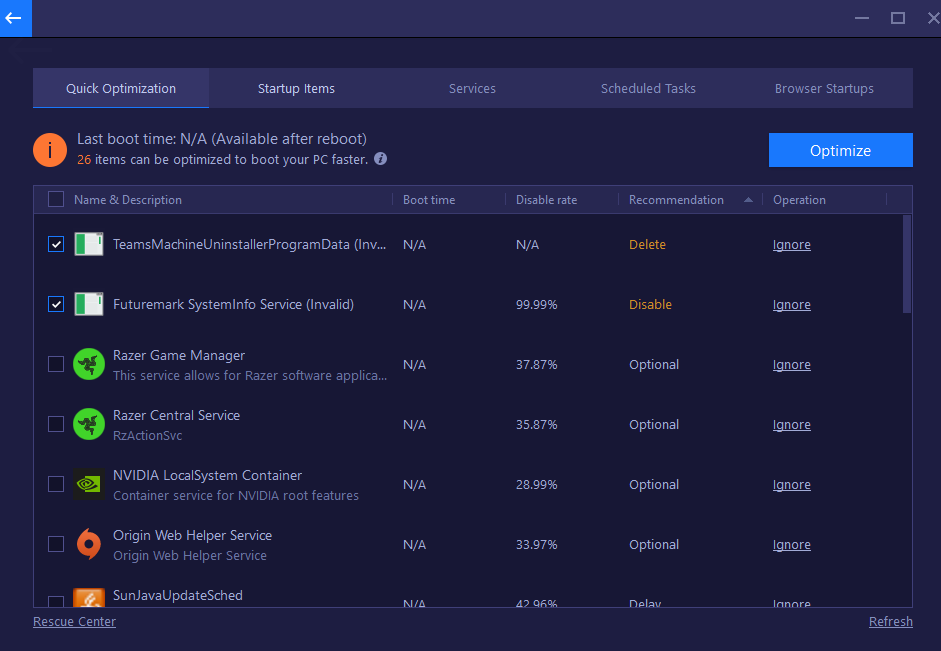
Task: Click the blue Optimize button
Action: click(840, 150)
